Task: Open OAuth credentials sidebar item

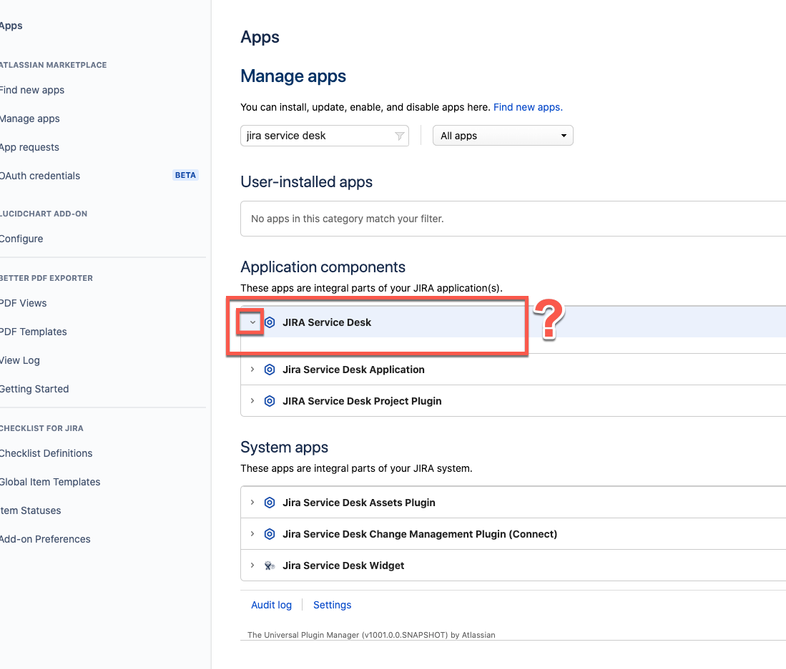Action: click(40, 176)
